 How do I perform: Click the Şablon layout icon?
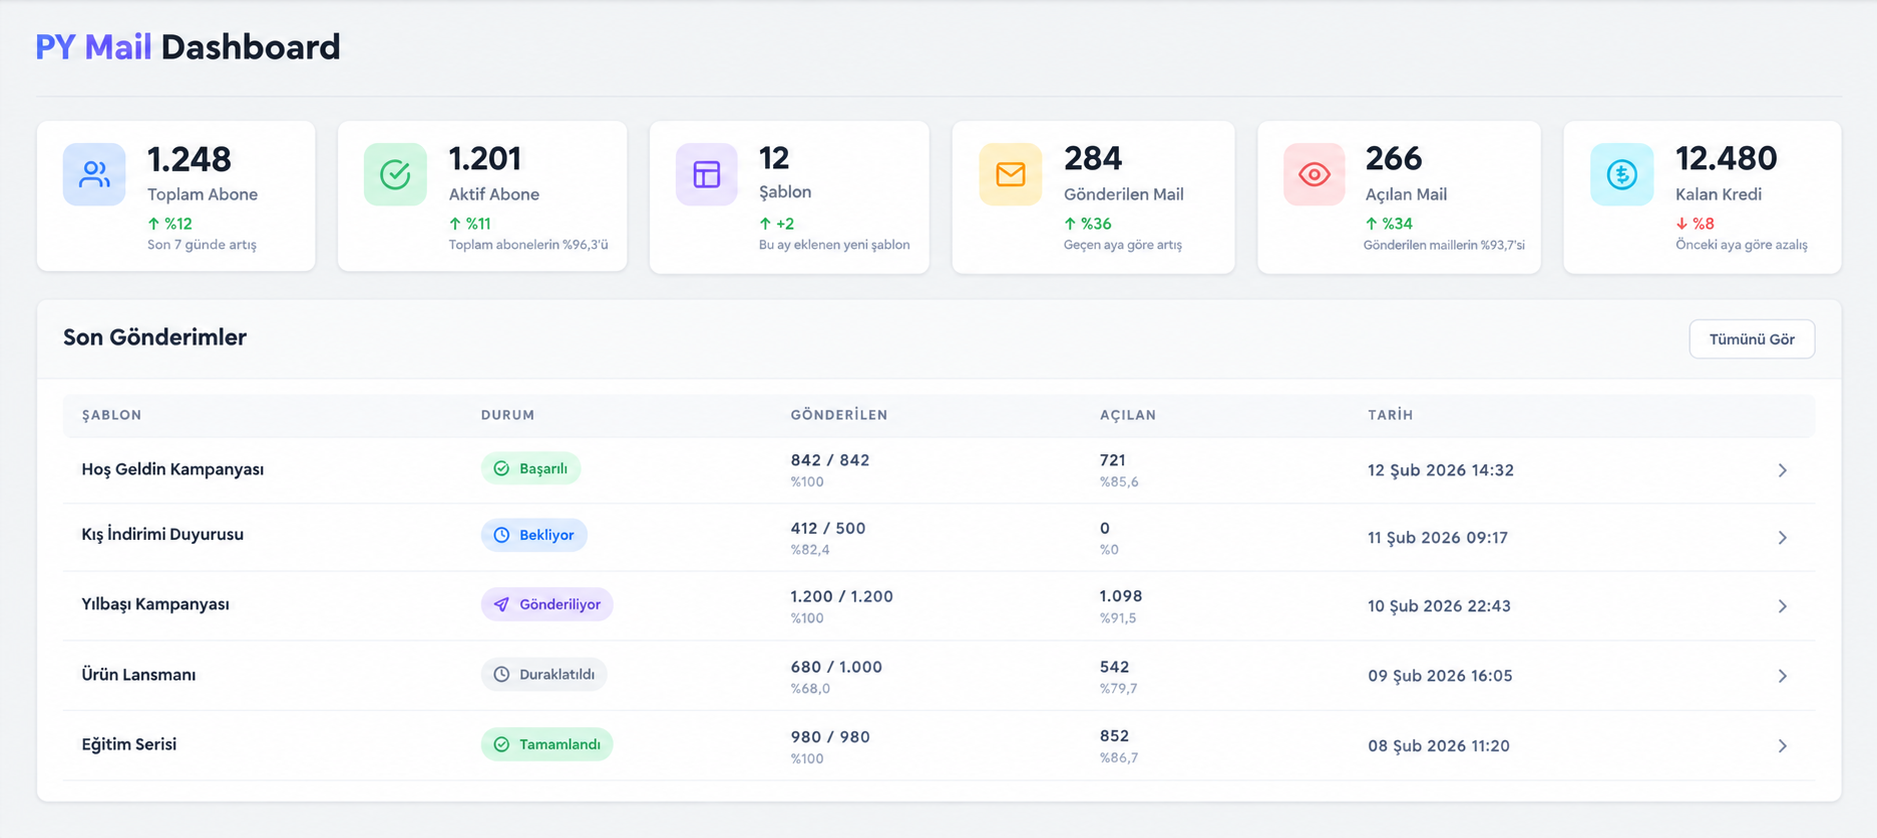707,174
